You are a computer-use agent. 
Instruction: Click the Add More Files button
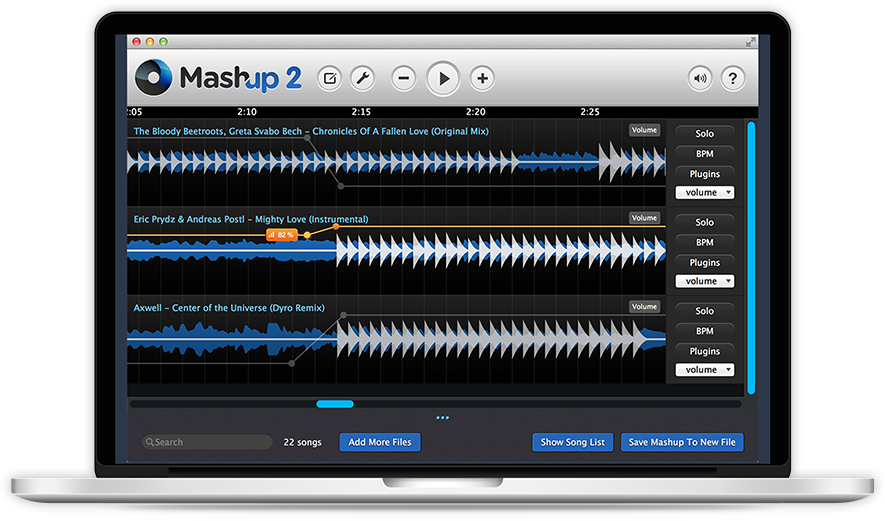click(x=380, y=442)
